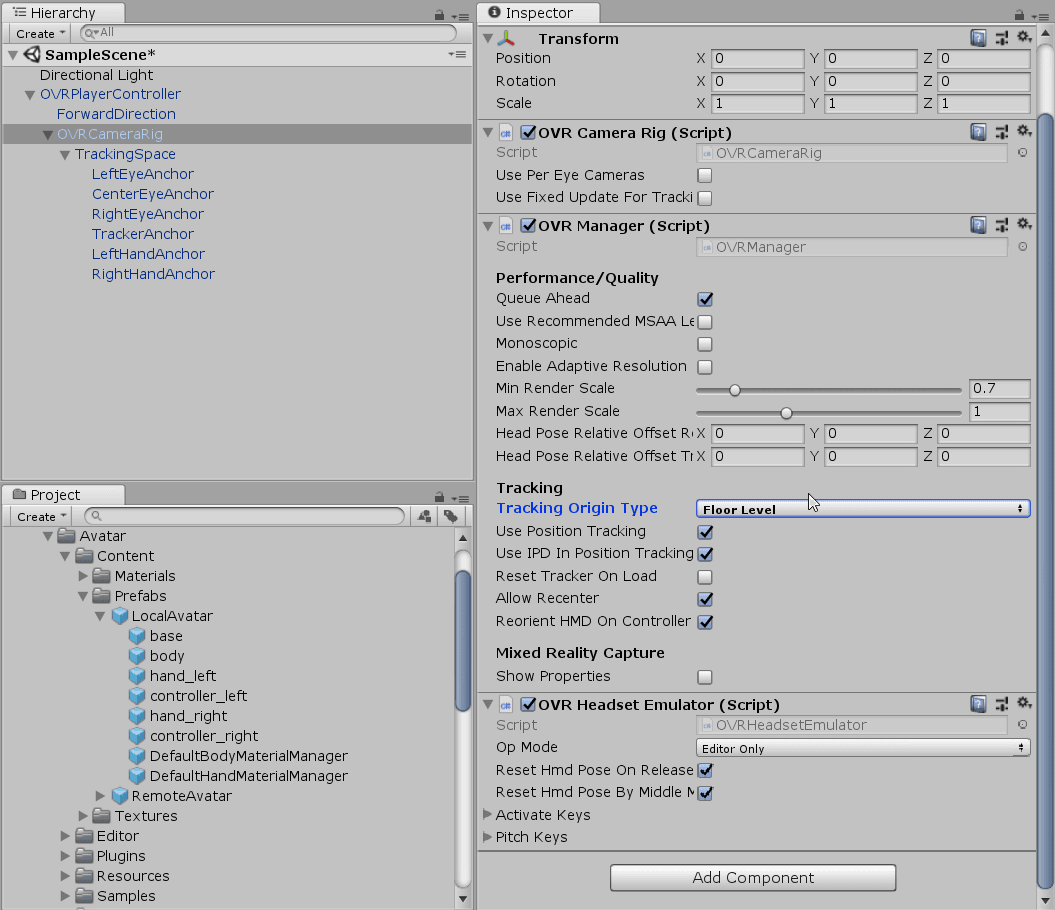Click Project panel scroll down arrow

point(462,899)
